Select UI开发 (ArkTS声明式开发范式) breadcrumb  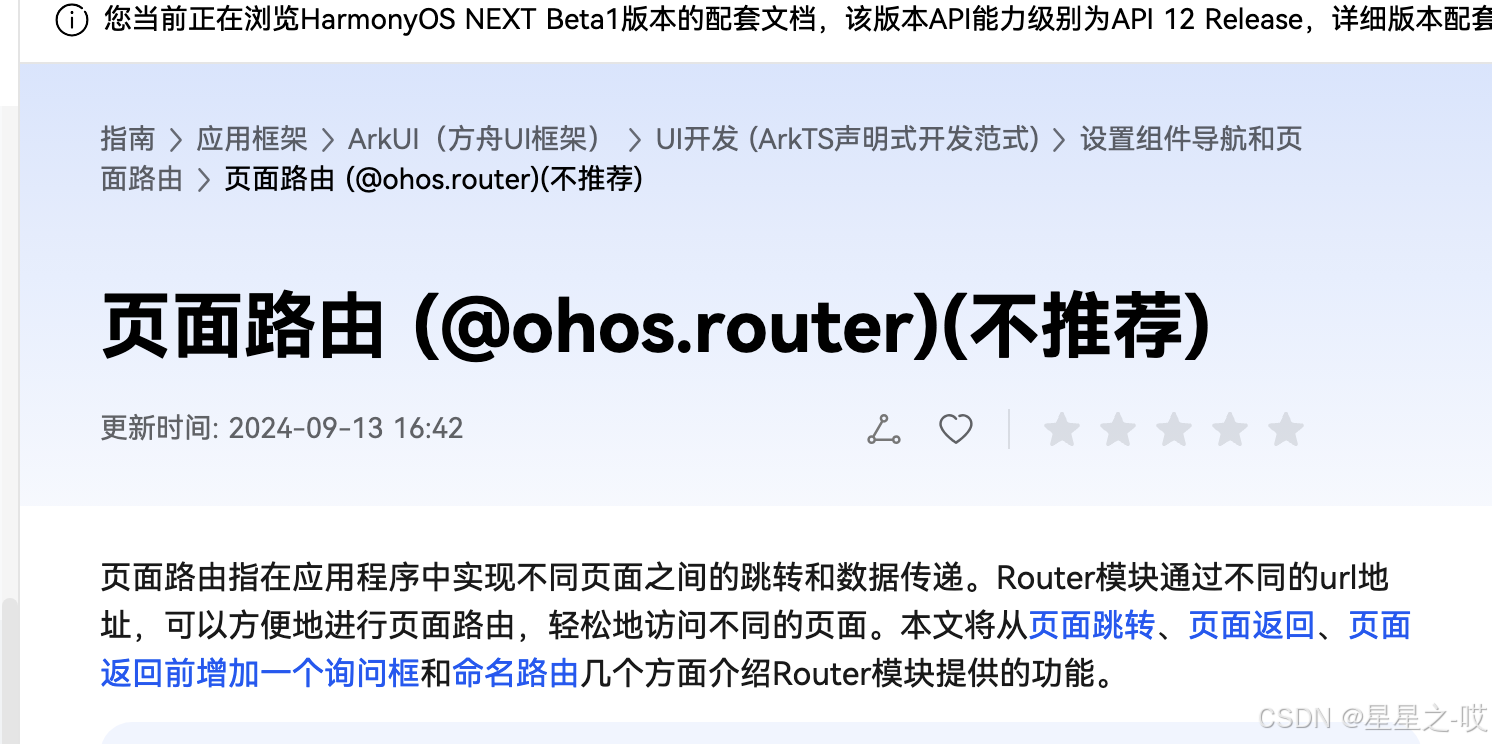click(x=848, y=139)
